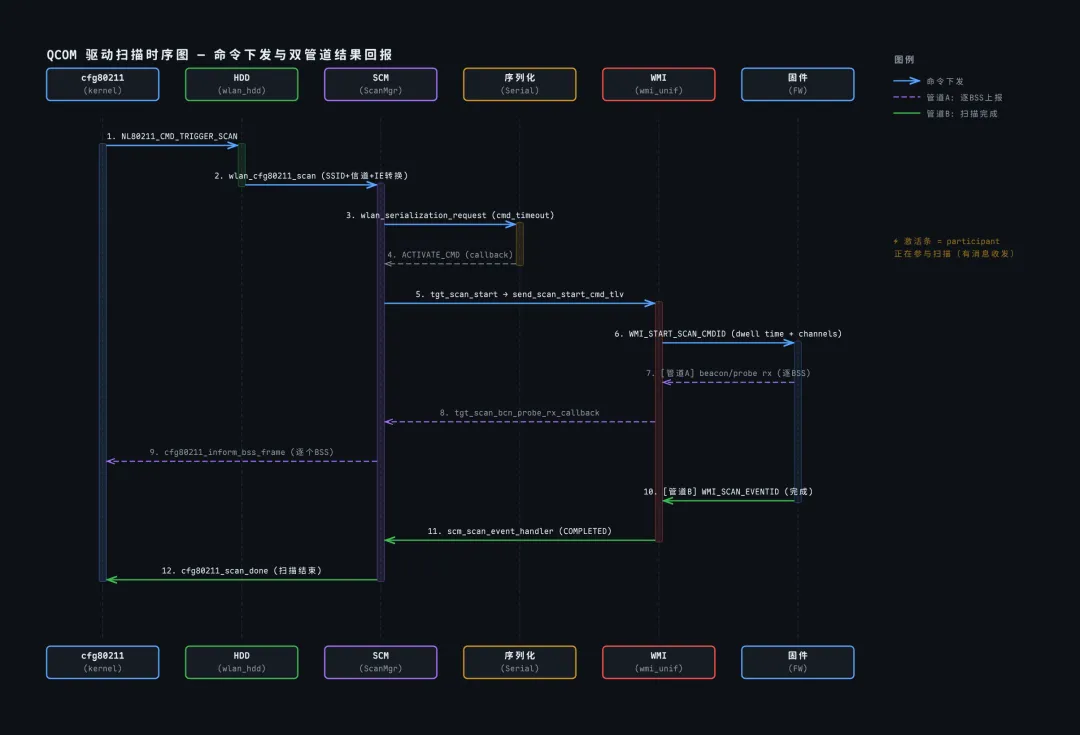
Task: Select the top SCM (ScanMgr) participant box
Action: (381, 84)
